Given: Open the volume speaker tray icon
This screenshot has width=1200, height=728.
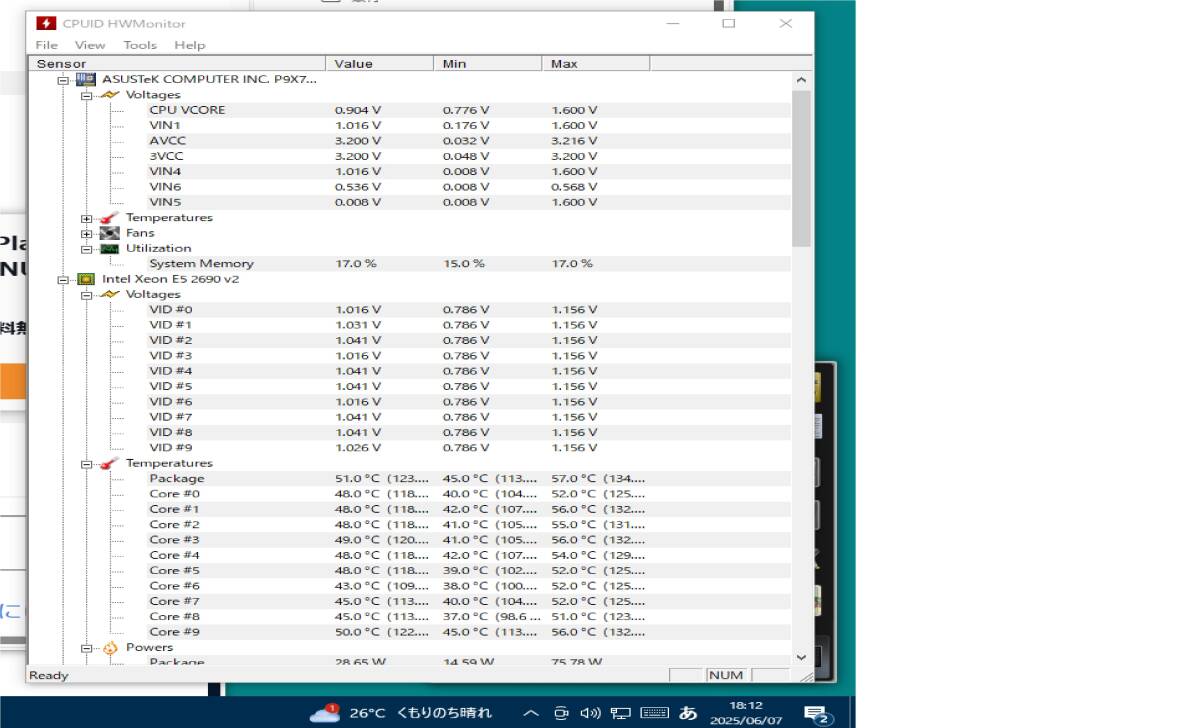Looking at the screenshot, I should (x=590, y=713).
